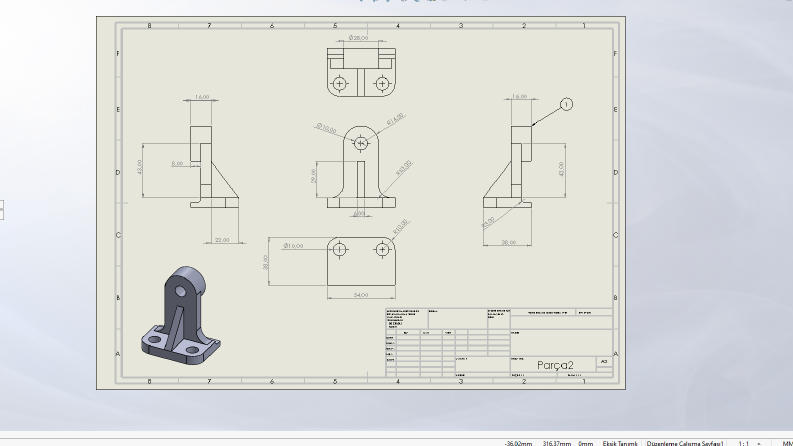793x446 pixels.
Task: Click the right hole center mark in top view
Action: point(382,83)
